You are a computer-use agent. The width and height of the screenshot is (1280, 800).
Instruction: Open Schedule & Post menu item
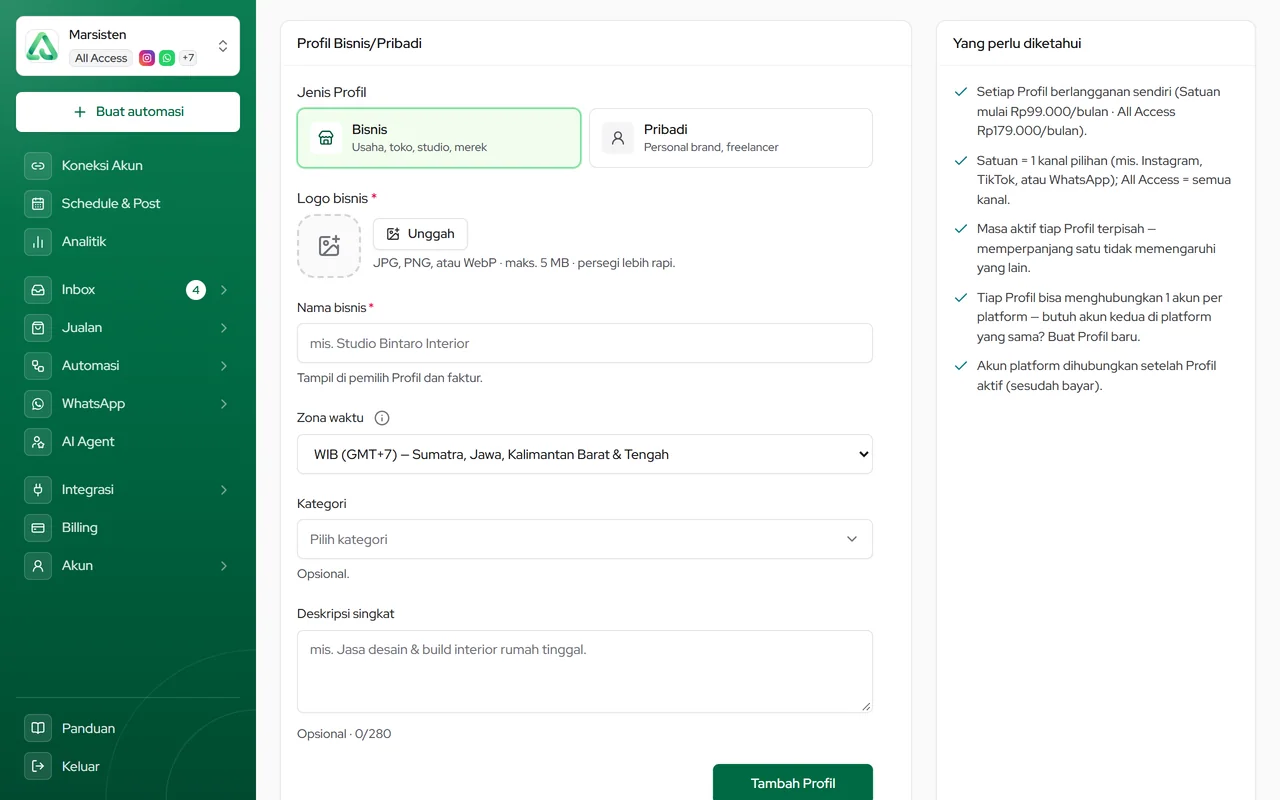[128, 204]
